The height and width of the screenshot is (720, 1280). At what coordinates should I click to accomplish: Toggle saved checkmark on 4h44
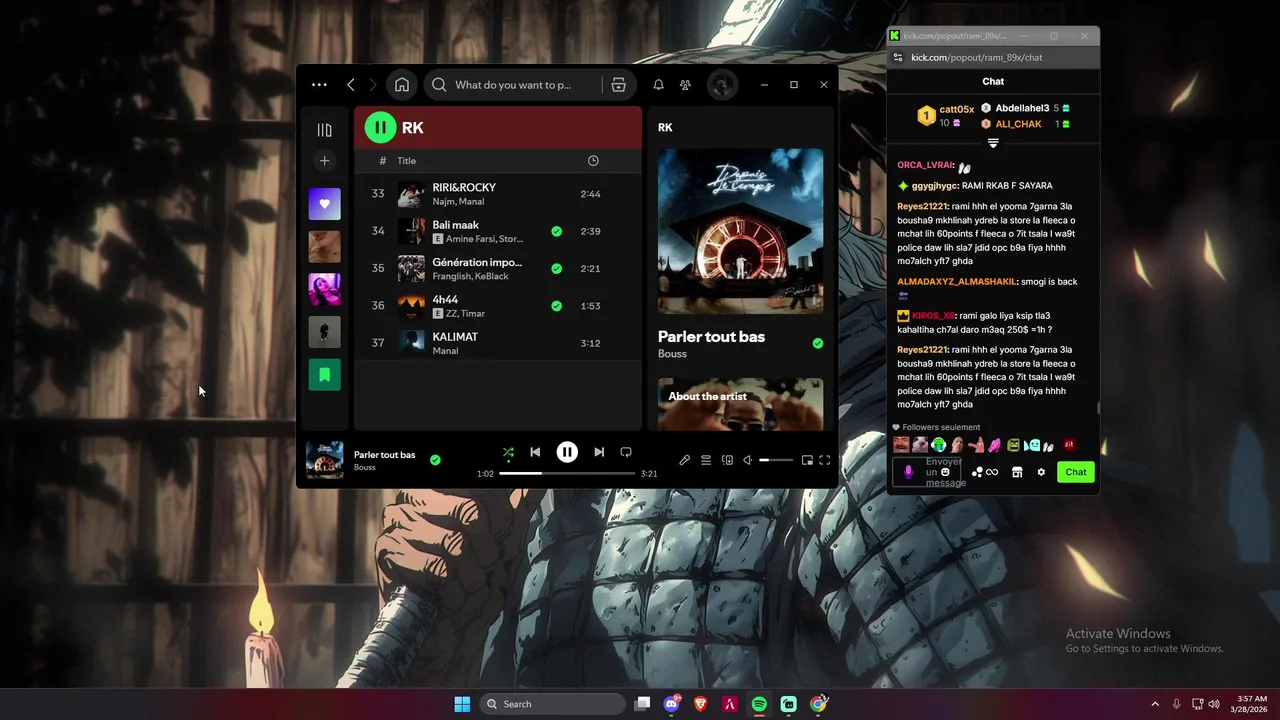coord(556,306)
